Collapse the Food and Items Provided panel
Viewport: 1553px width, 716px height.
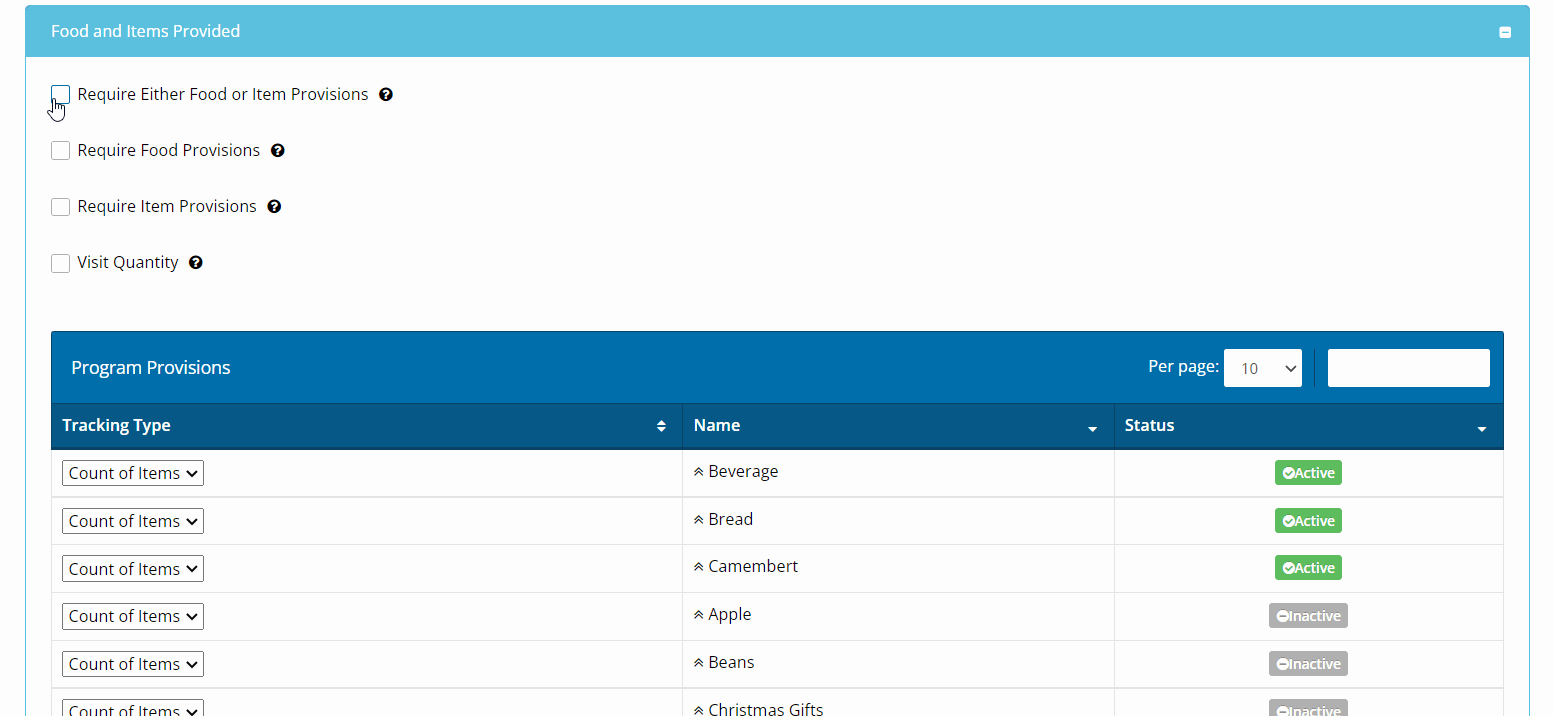1505,32
